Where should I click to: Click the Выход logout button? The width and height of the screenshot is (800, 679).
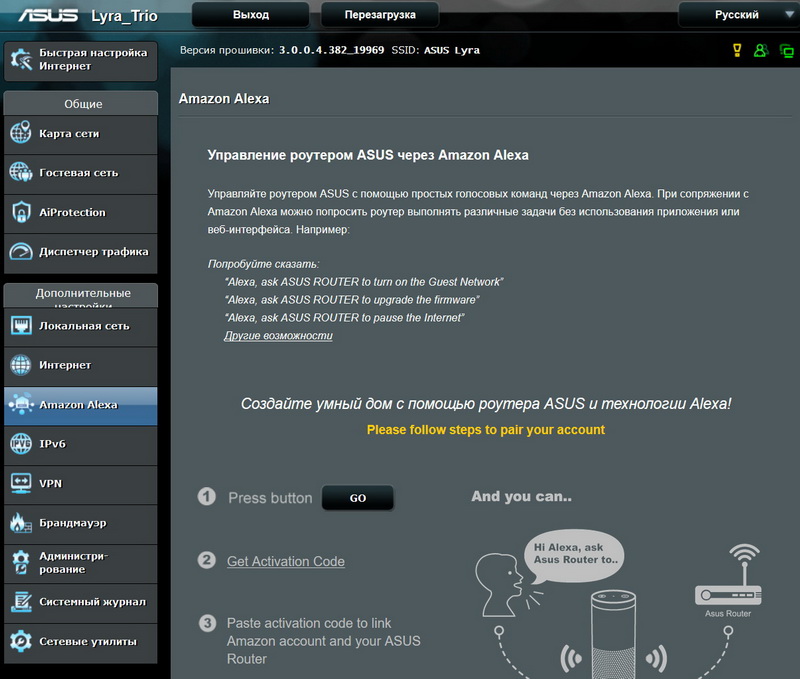click(x=250, y=15)
